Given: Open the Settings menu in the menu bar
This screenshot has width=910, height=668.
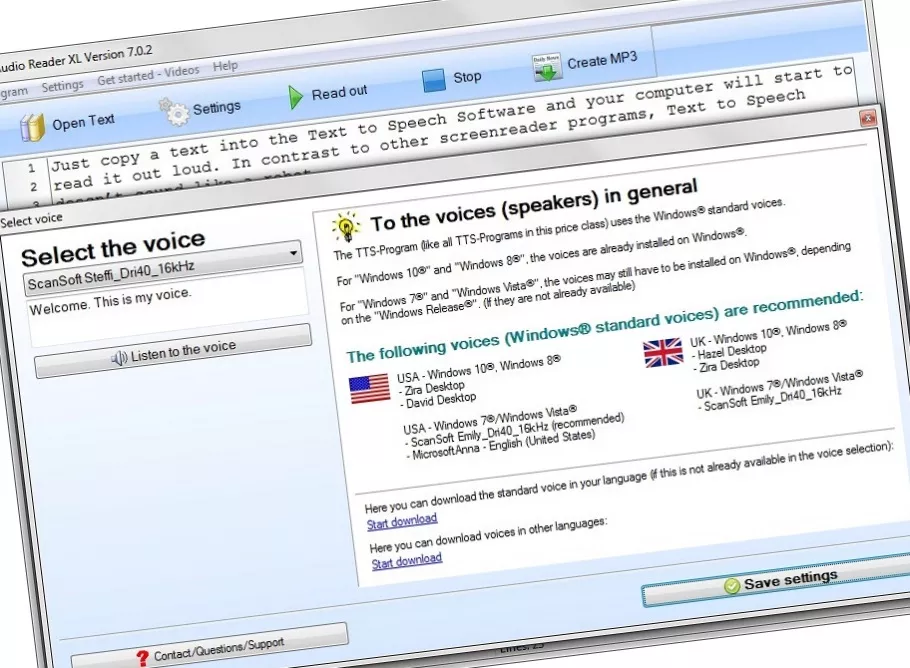Looking at the screenshot, I should 62,86.
